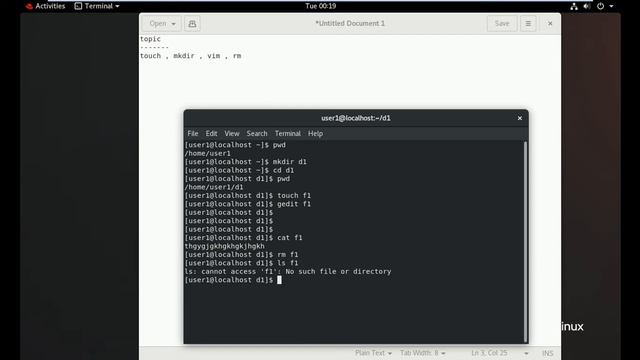640x360 pixels.
Task: Click the 'touch f1' command line in the terminal
Action: pos(248,196)
